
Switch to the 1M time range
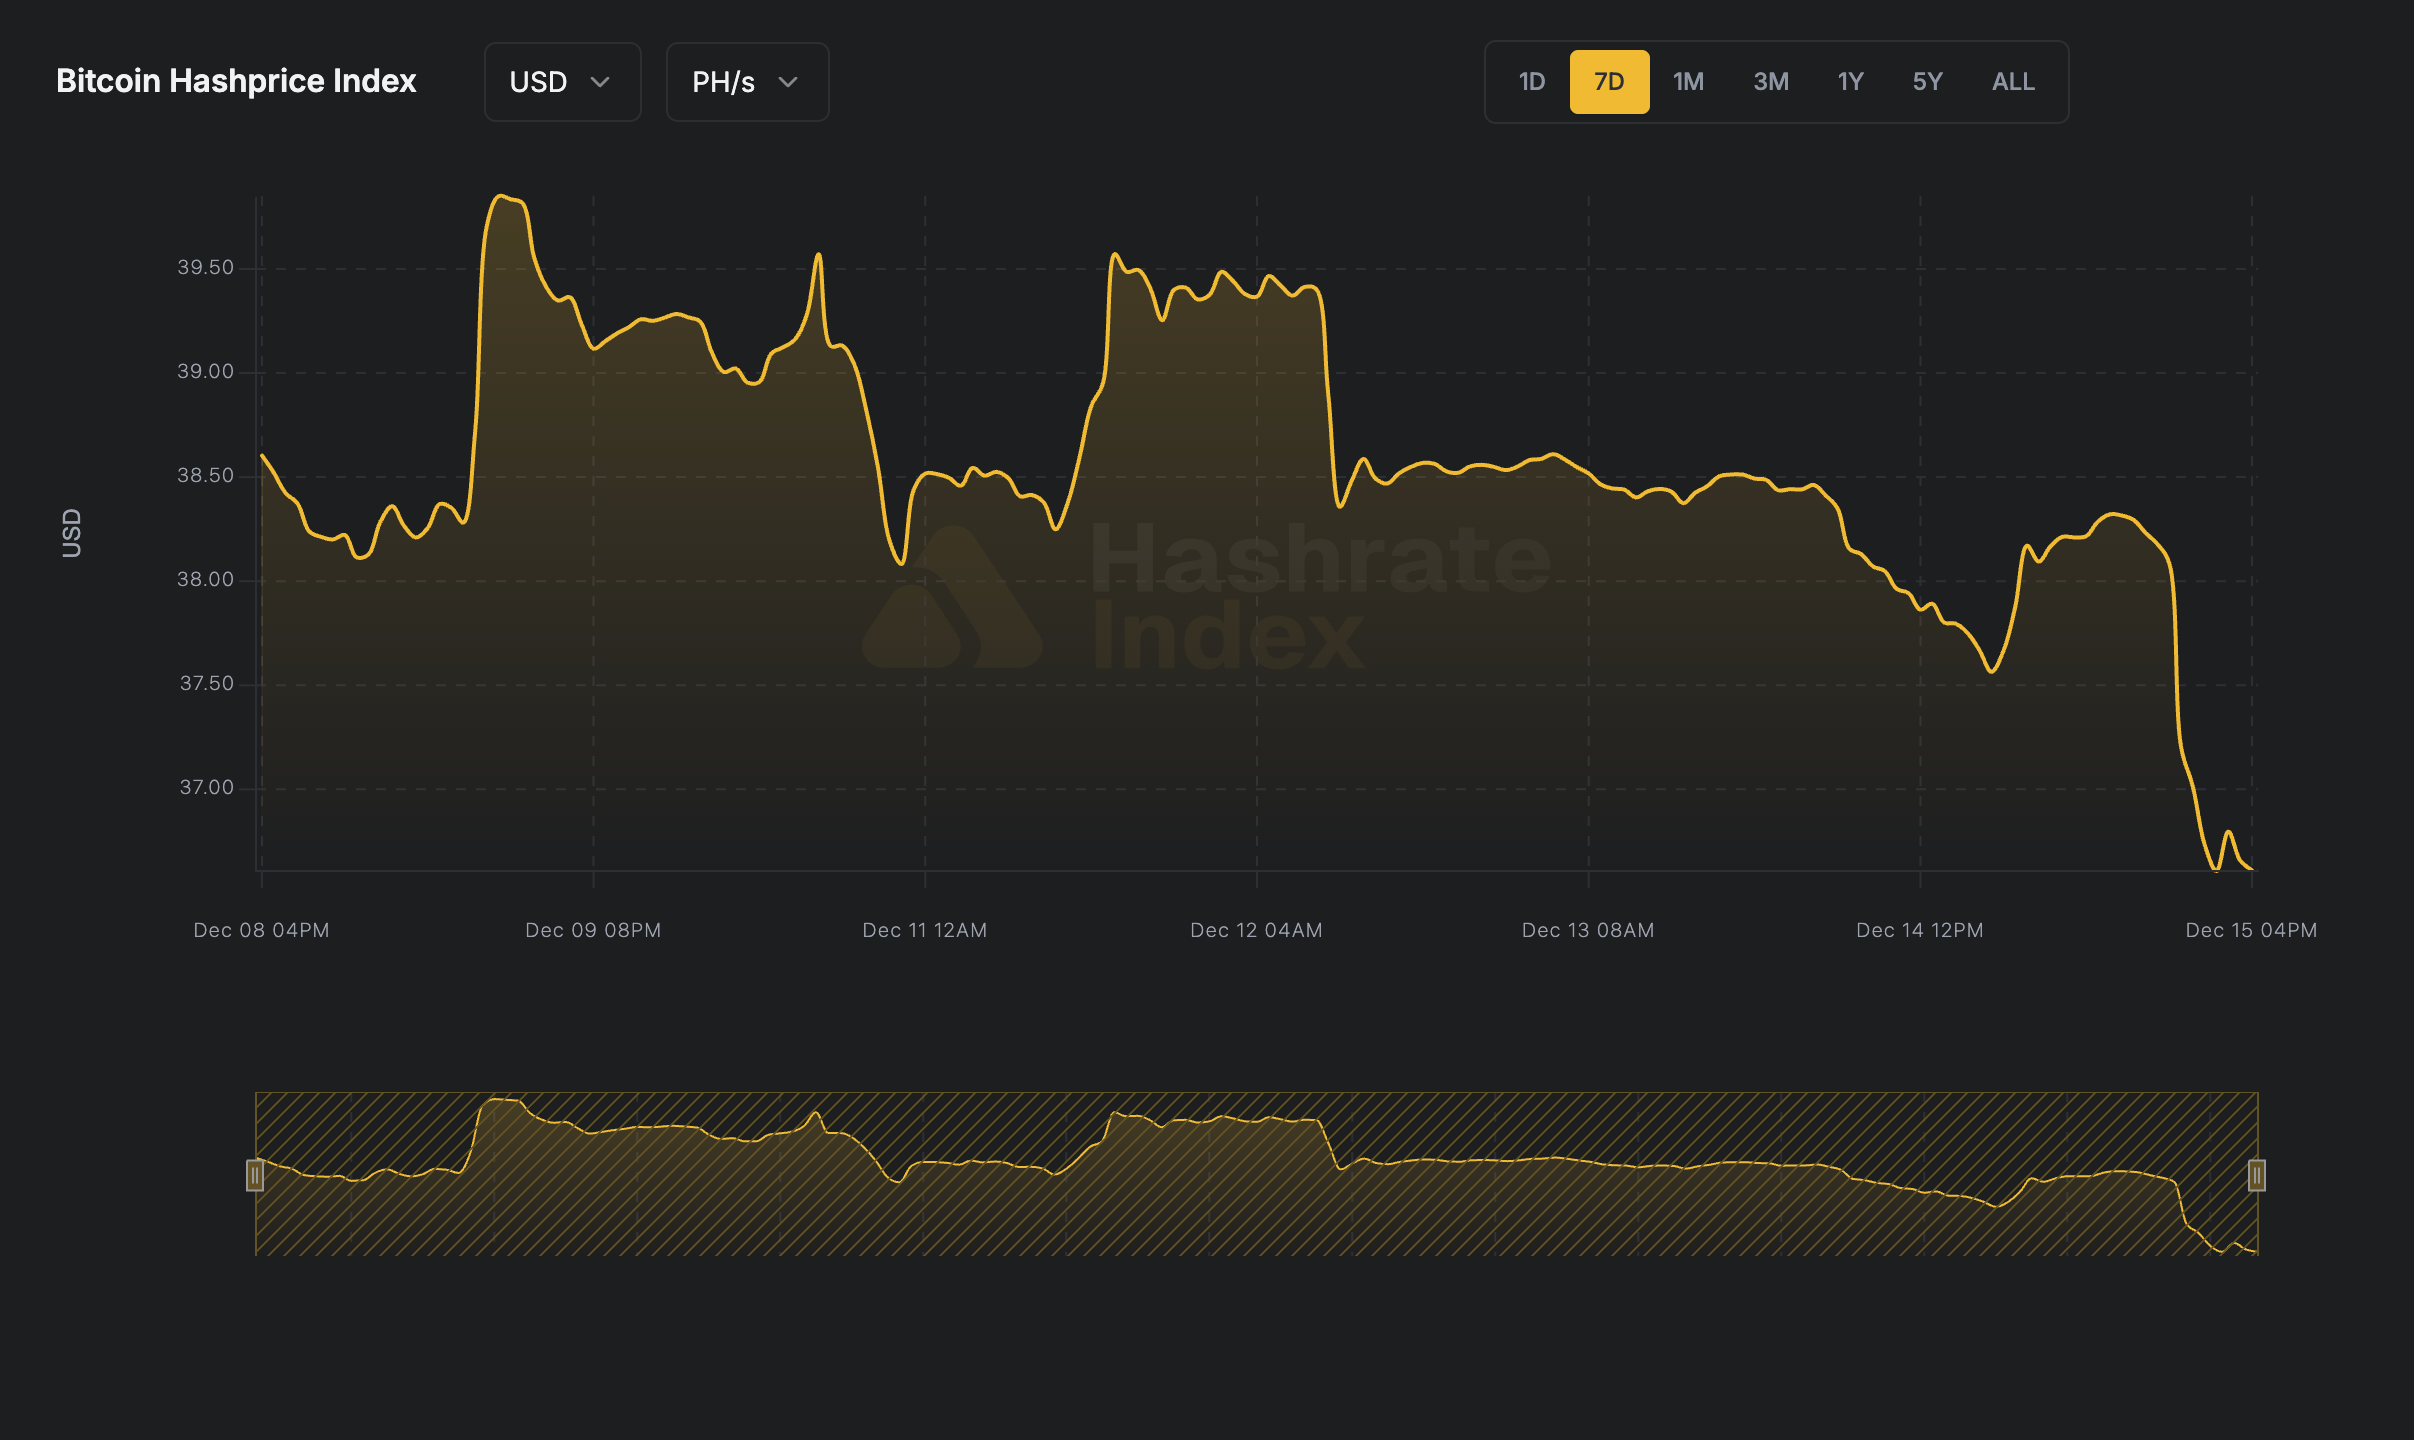[x=1688, y=81]
